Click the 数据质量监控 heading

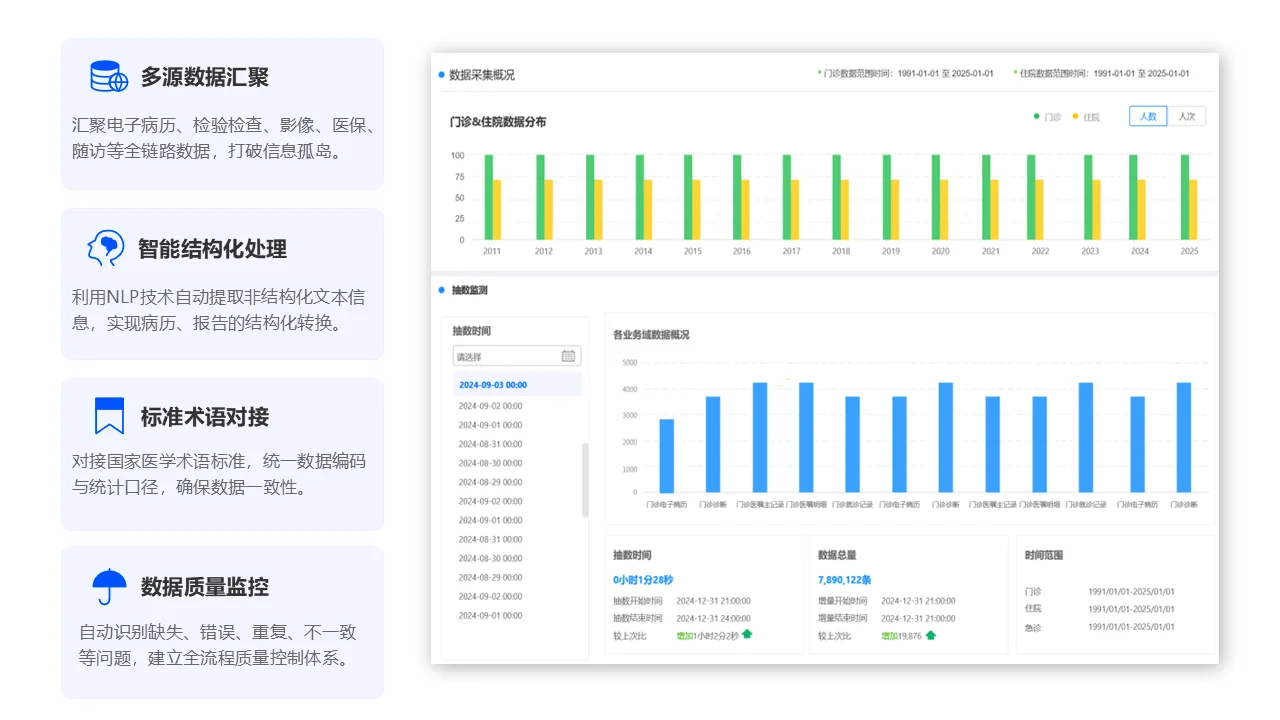pos(204,587)
